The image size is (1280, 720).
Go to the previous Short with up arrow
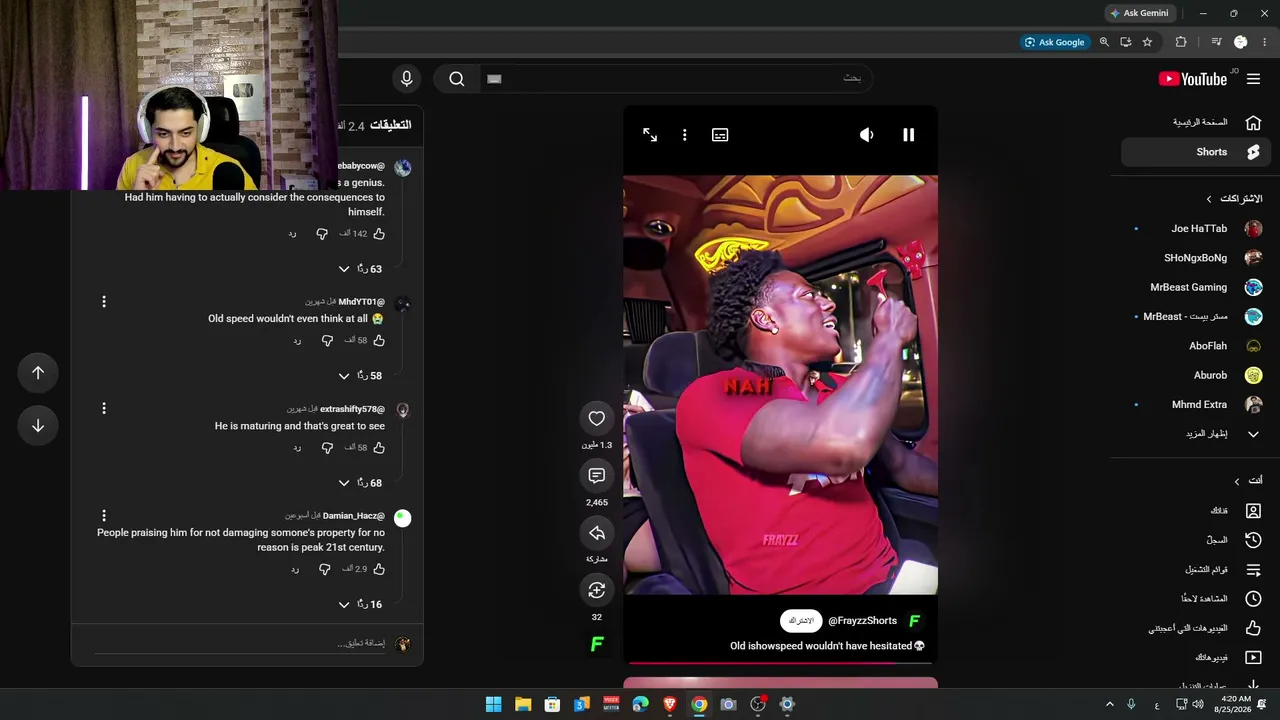pyautogui.click(x=38, y=373)
